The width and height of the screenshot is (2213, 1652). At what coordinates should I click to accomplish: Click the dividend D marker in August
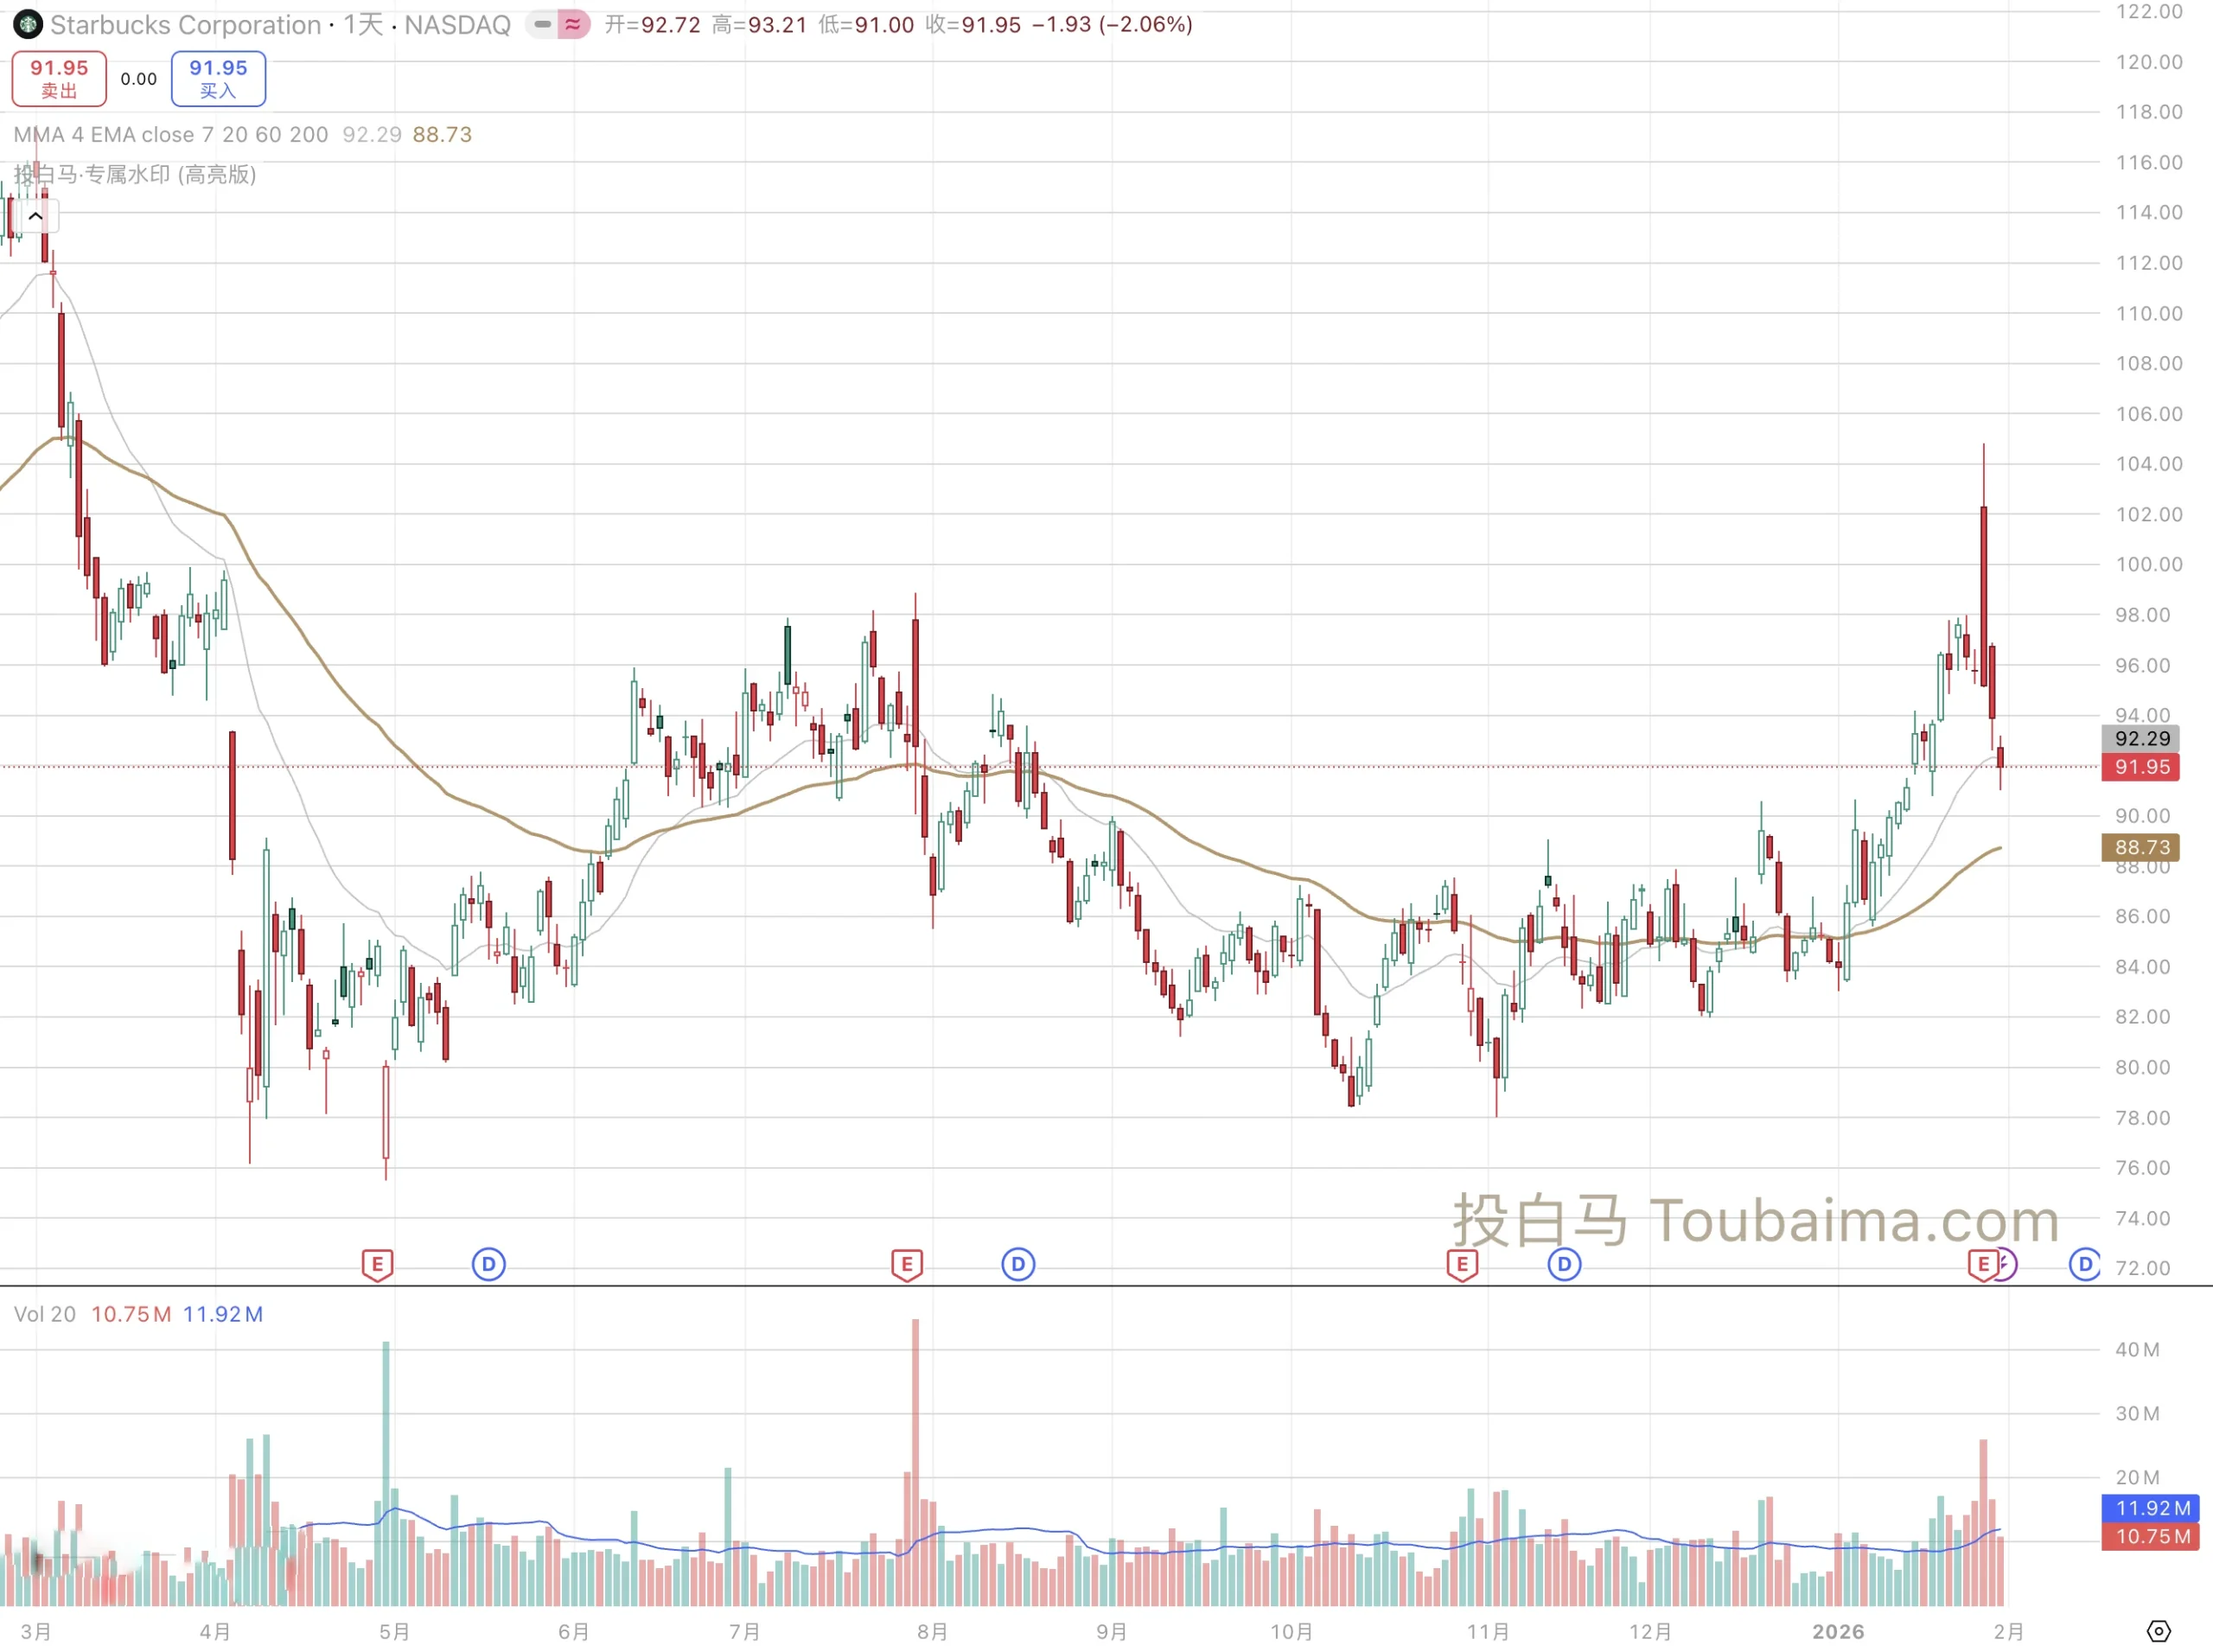(x=1018, y=1265)
